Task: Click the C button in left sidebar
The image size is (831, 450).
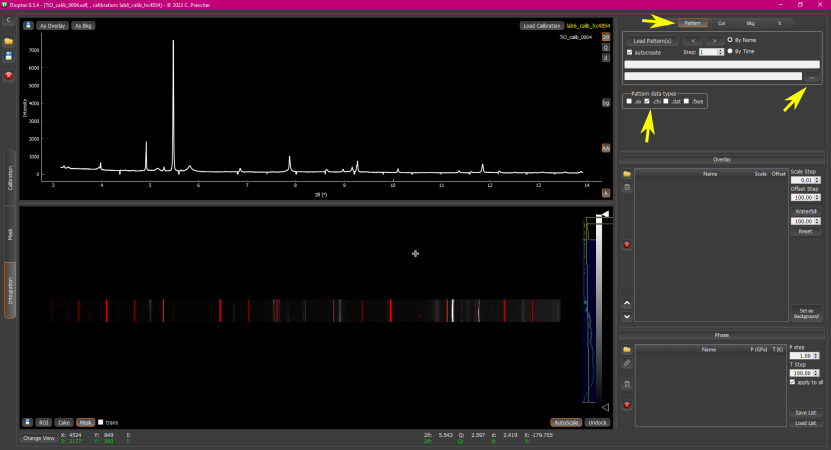Action: pyautogui.click(x=8, y=20)
